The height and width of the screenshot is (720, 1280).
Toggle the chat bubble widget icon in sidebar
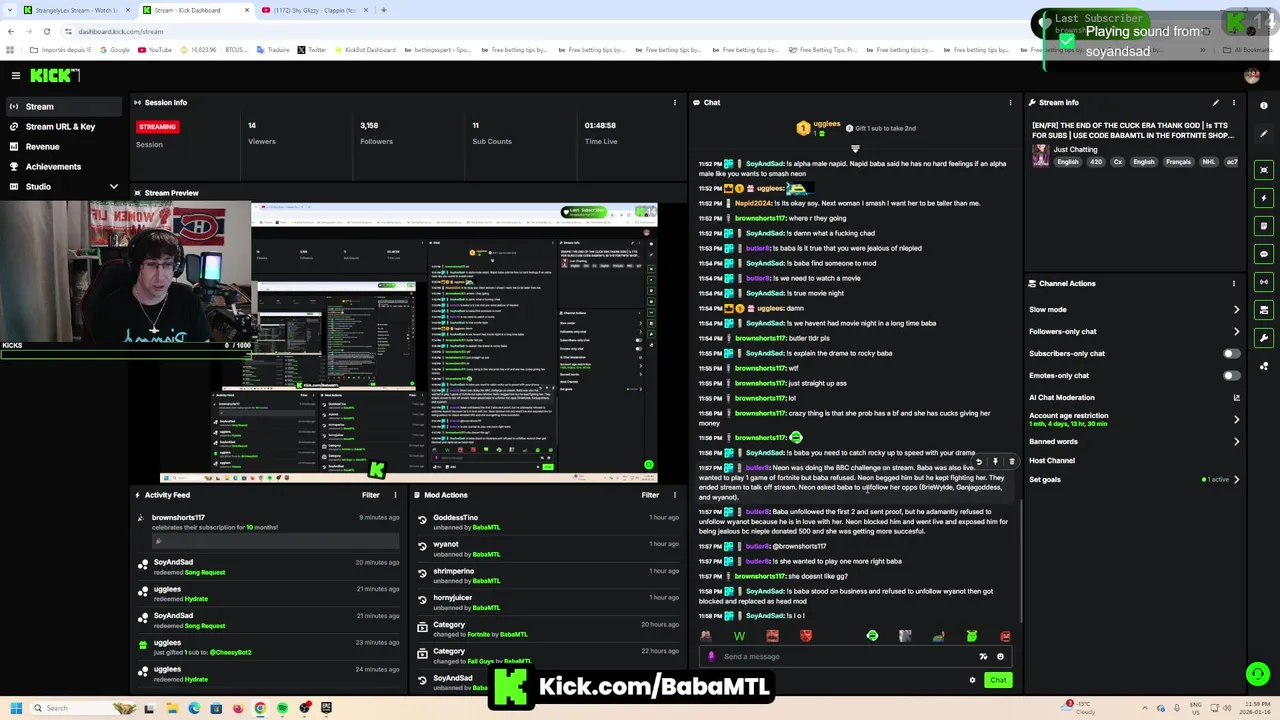(x=1264, y=254)
